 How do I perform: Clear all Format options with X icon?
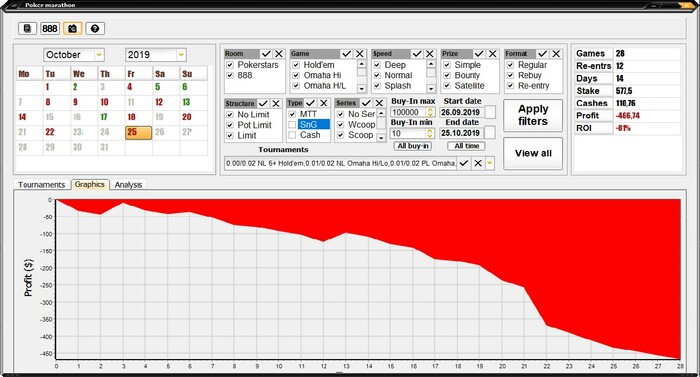[x=556, y=54]
